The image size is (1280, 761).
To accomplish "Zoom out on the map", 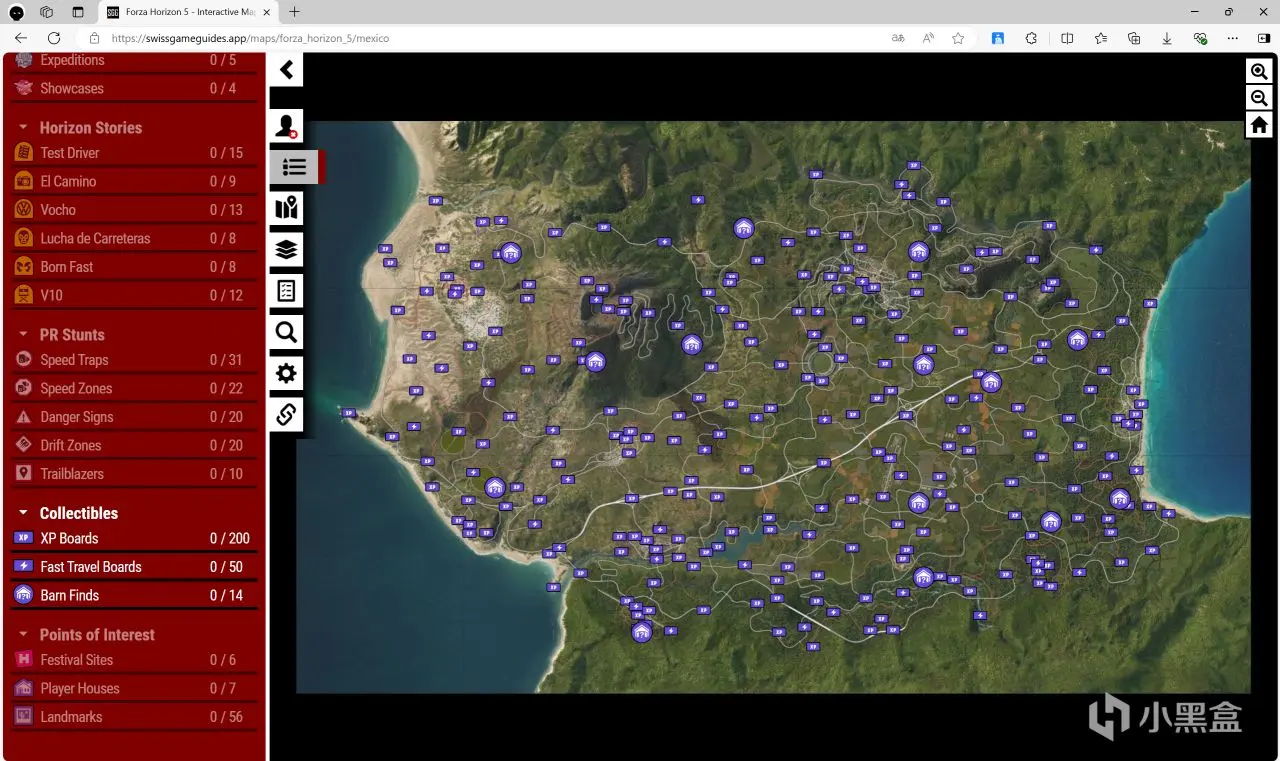I will [1259, 98].
